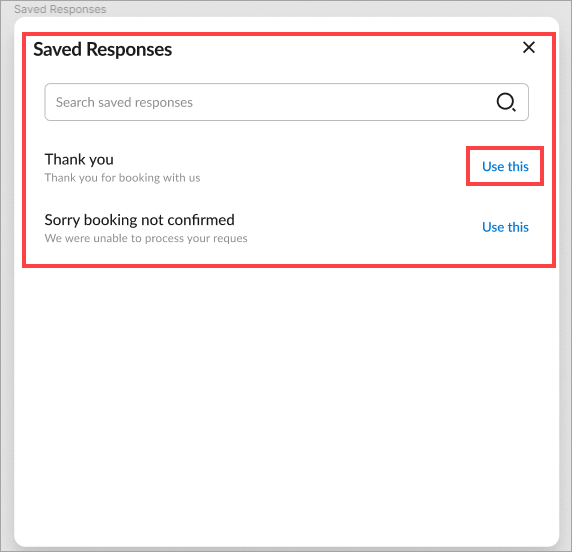The width and height of the screenshot is (572, 552).
Task: Place cursor in the saved responses search box
Action: tap(286, 102)
